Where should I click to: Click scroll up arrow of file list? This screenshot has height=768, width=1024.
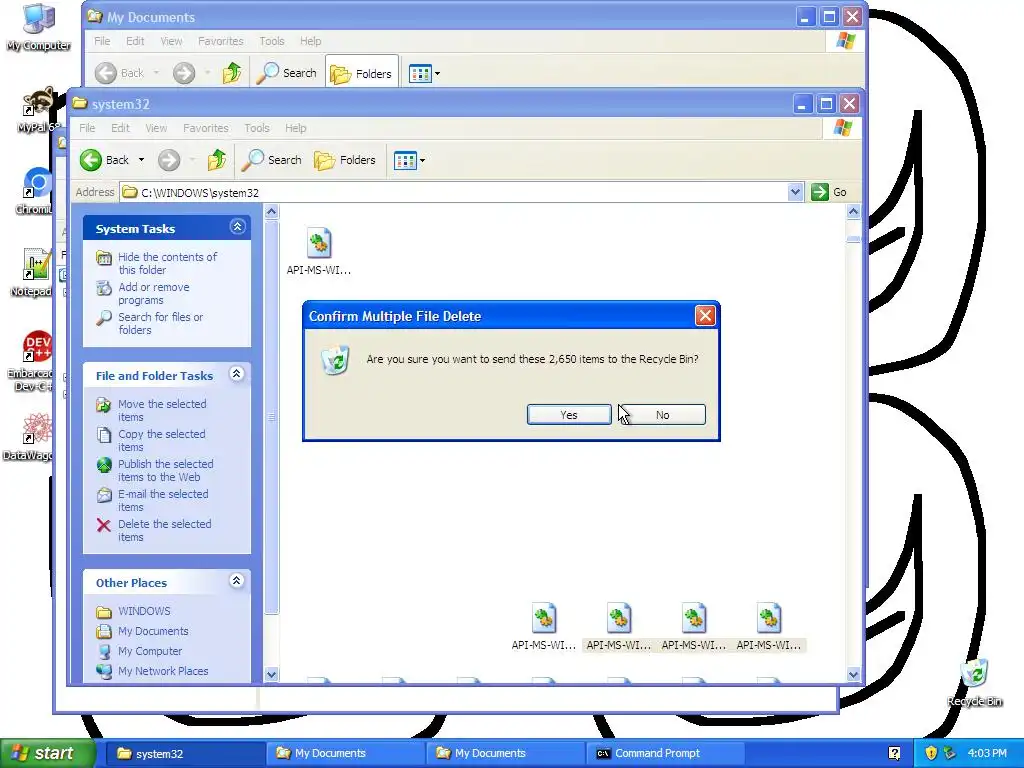pos(853,212)
